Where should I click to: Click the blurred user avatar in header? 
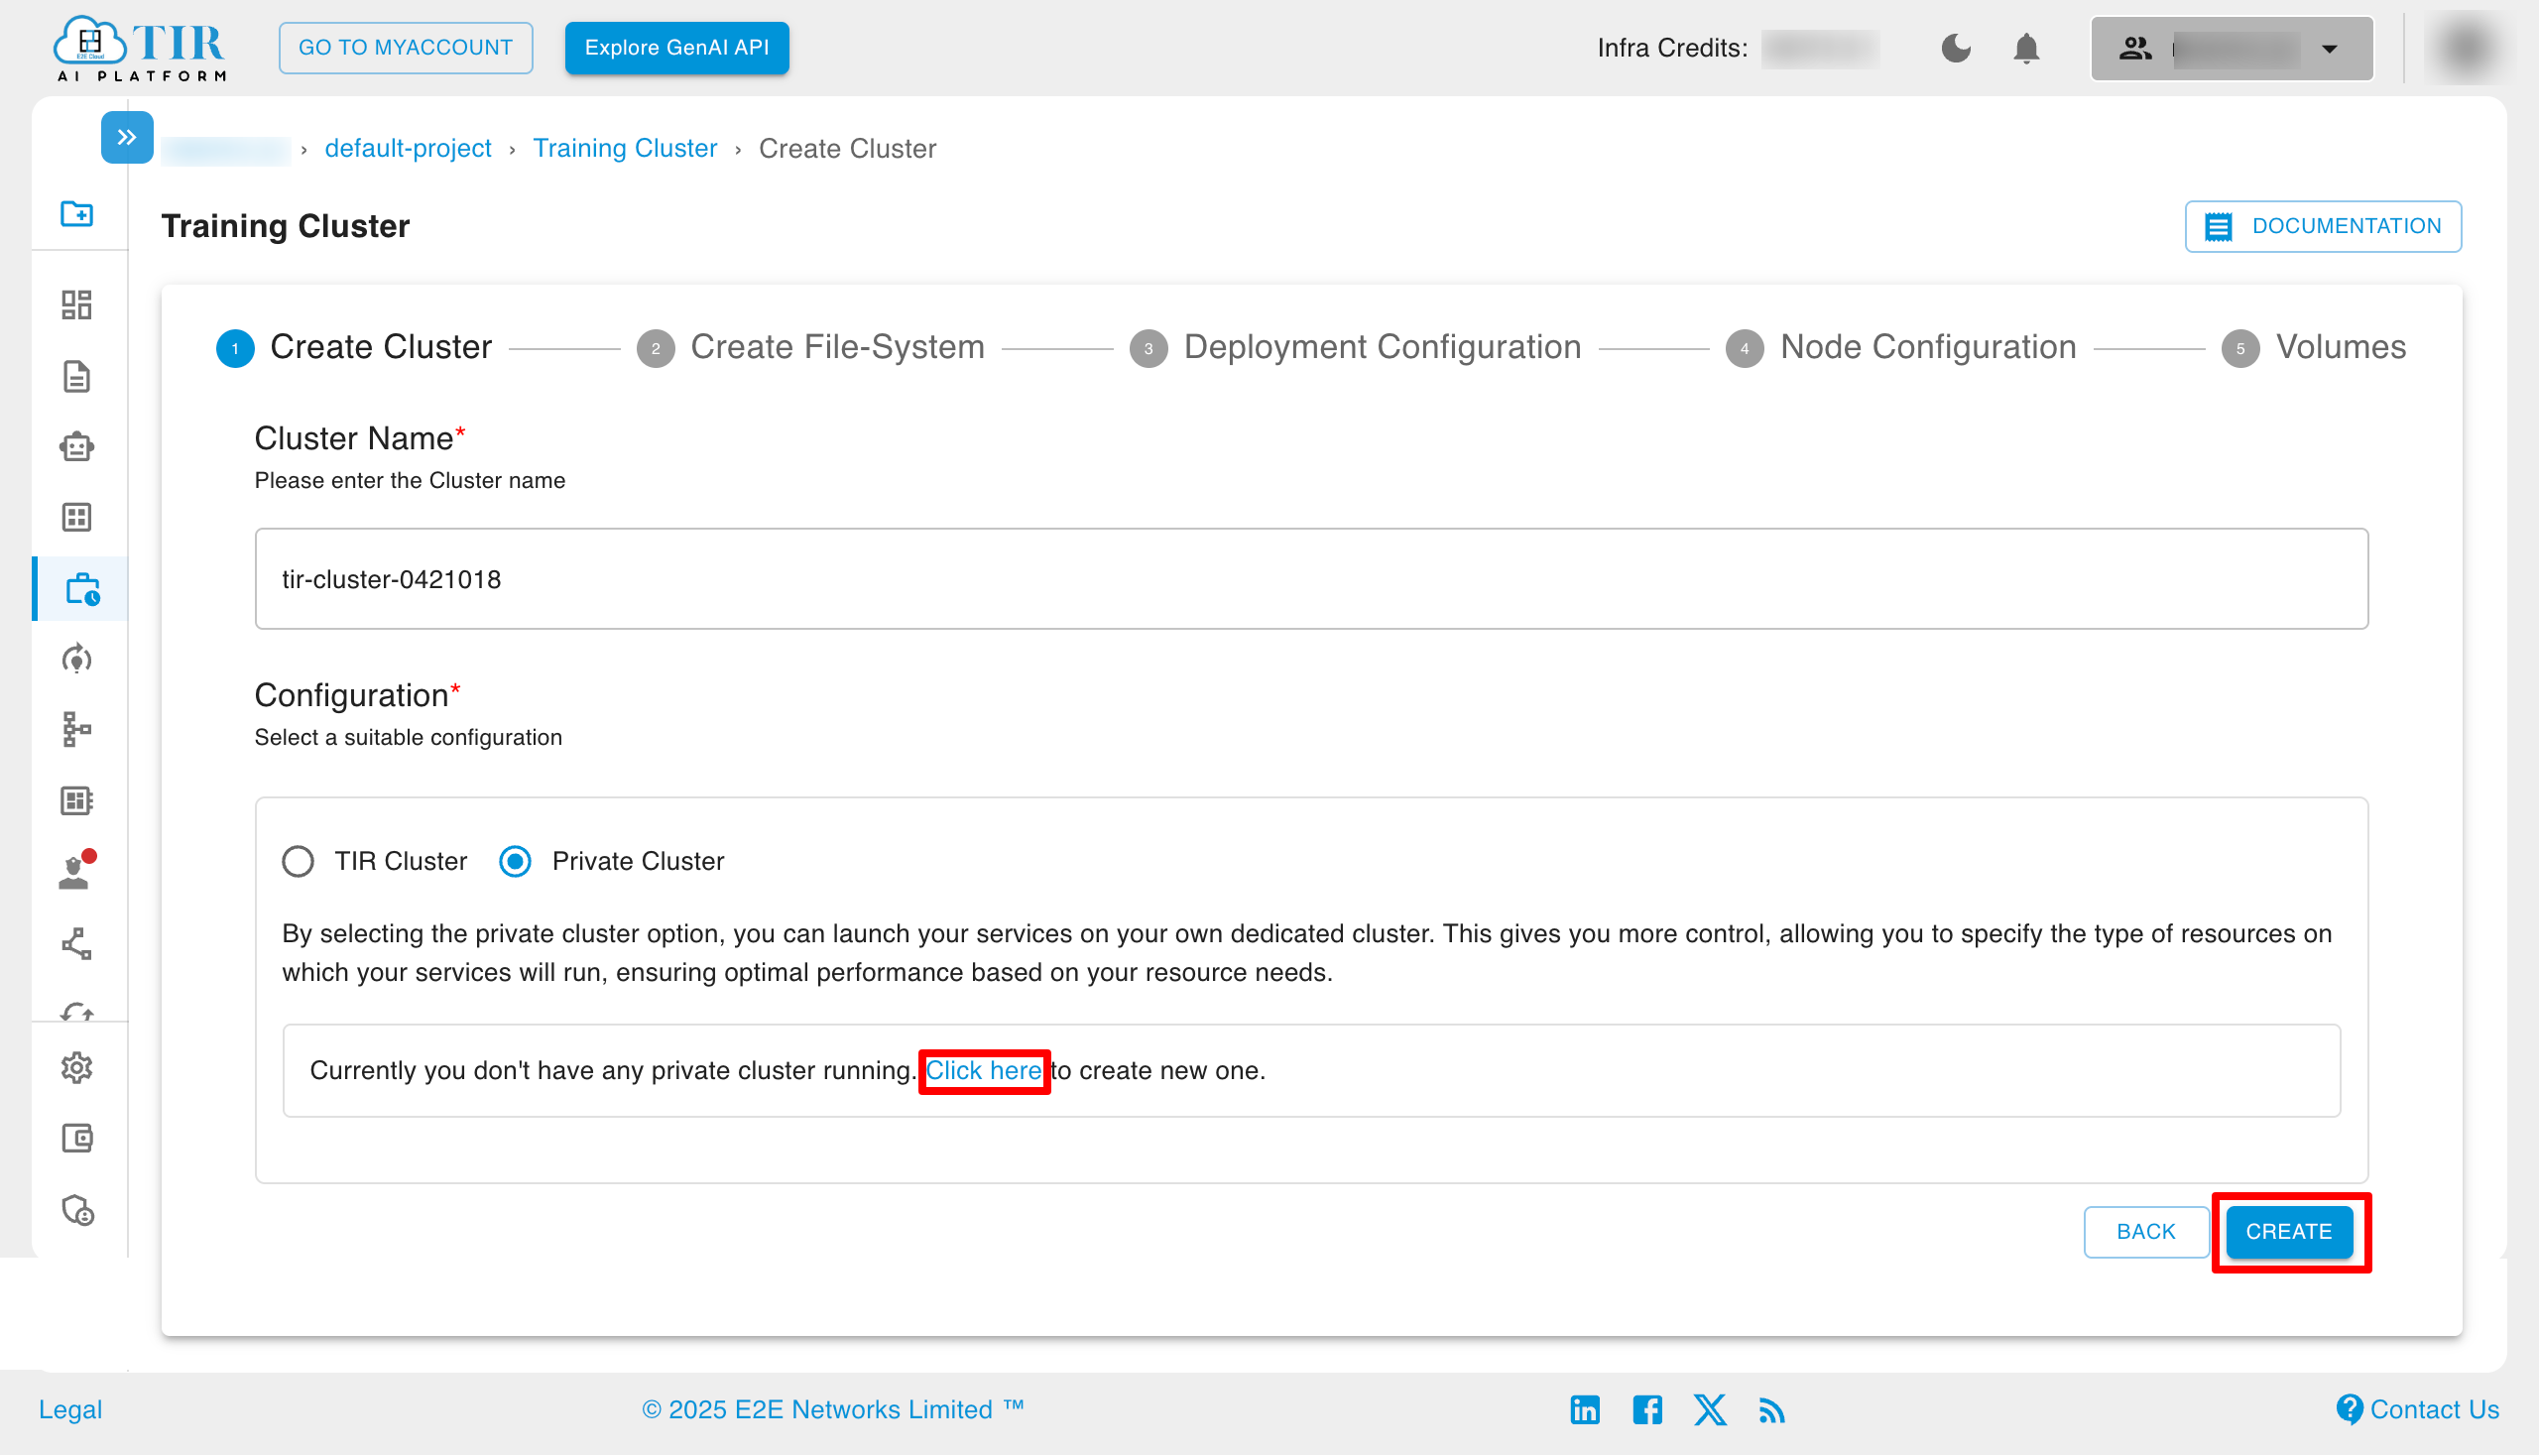coord(2465,48)
